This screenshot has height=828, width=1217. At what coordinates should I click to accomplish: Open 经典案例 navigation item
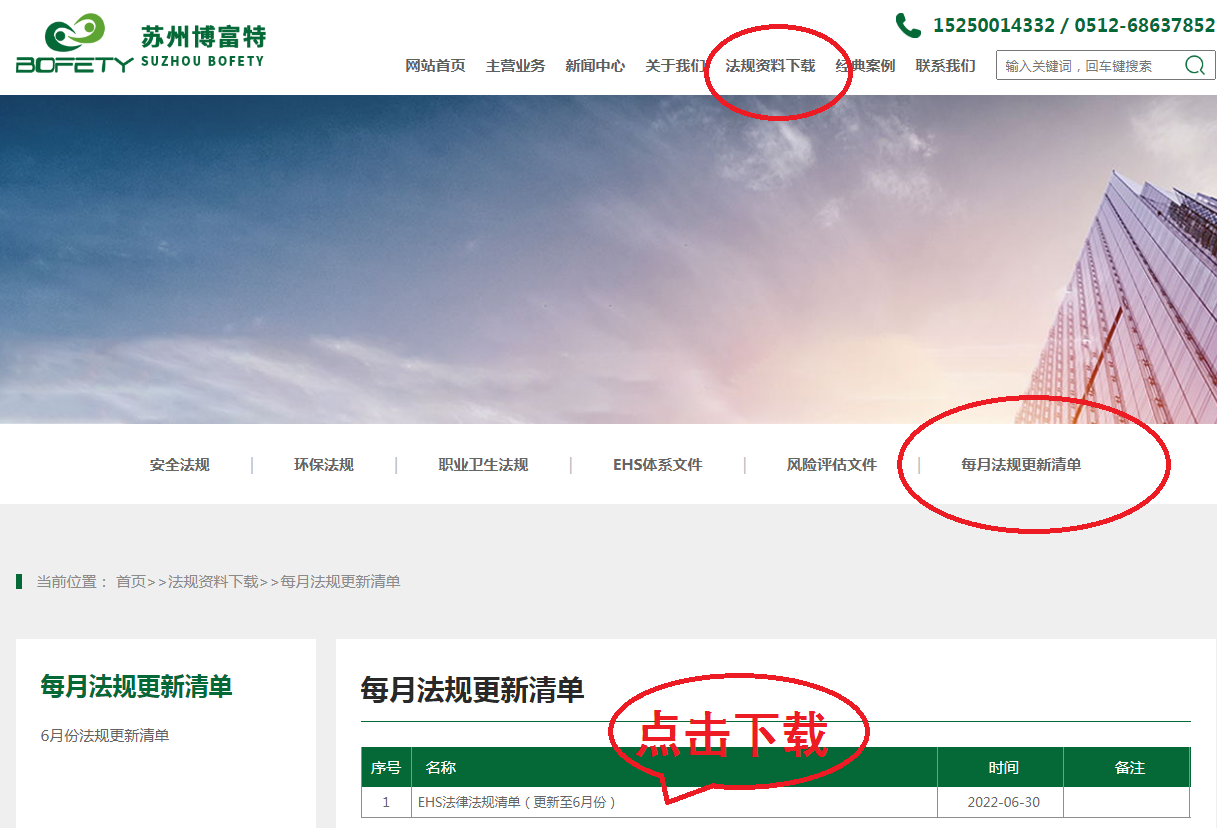(865, 66)
